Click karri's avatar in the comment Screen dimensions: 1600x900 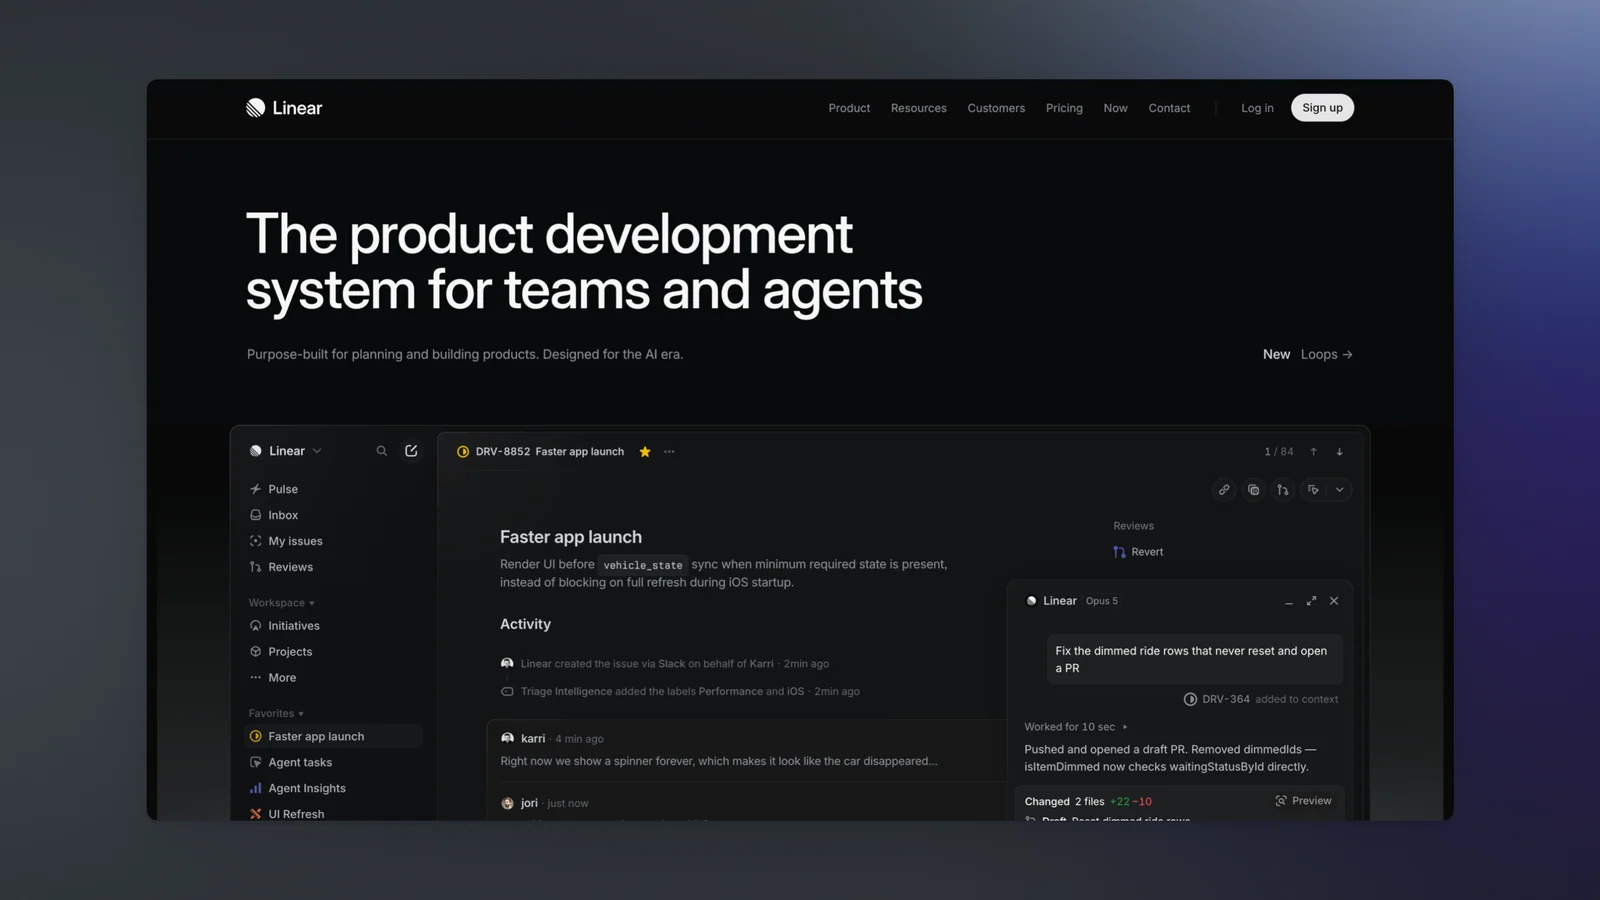[x=507, y=738]
